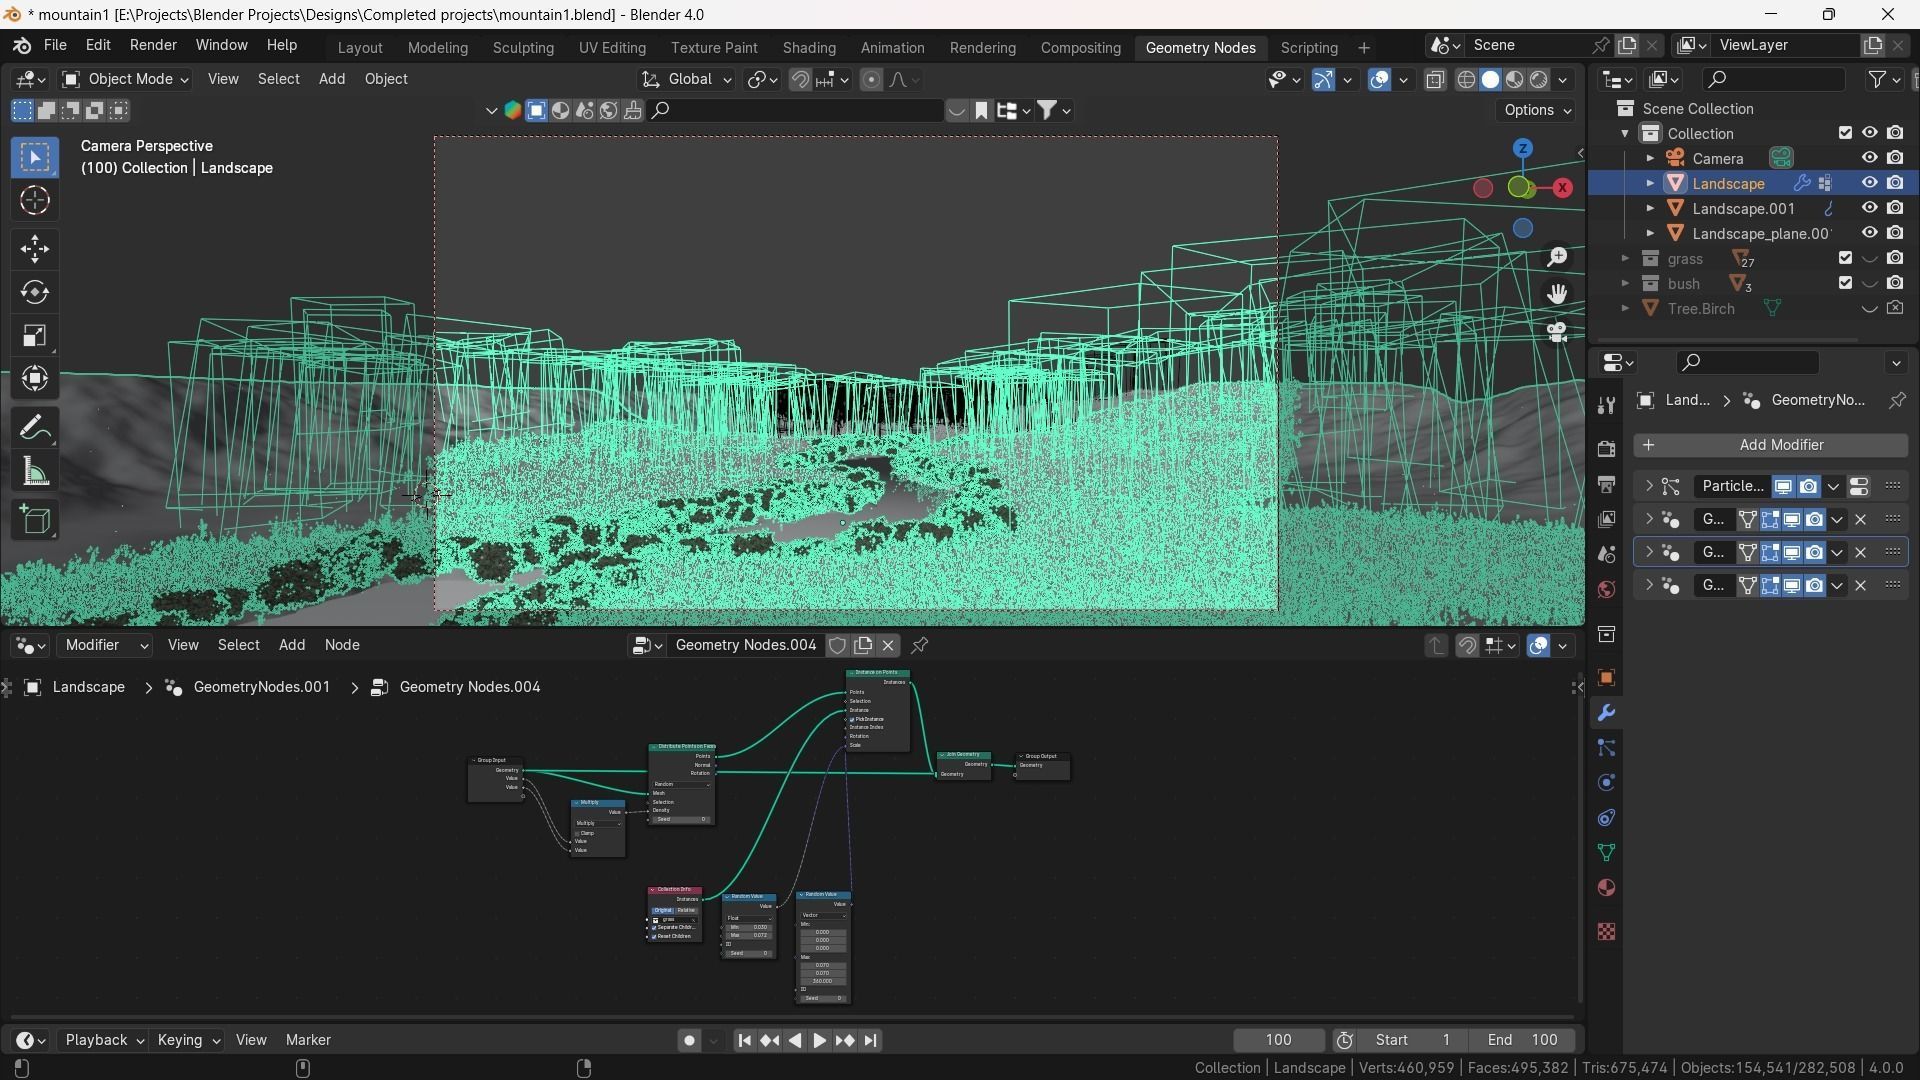Toggle camera view icon in viewport

coord(1557,332)
